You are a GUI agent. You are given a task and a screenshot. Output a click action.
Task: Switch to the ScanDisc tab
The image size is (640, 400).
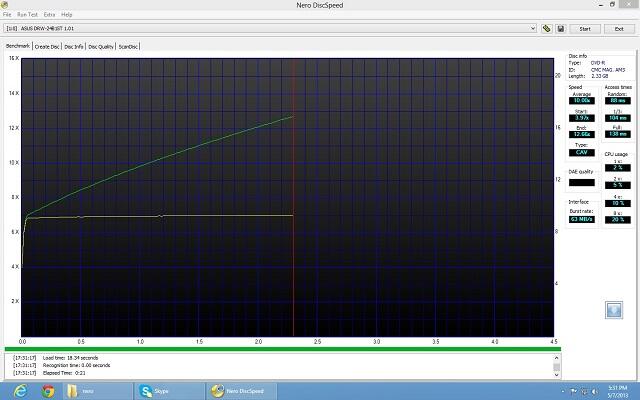coord(128,47)
